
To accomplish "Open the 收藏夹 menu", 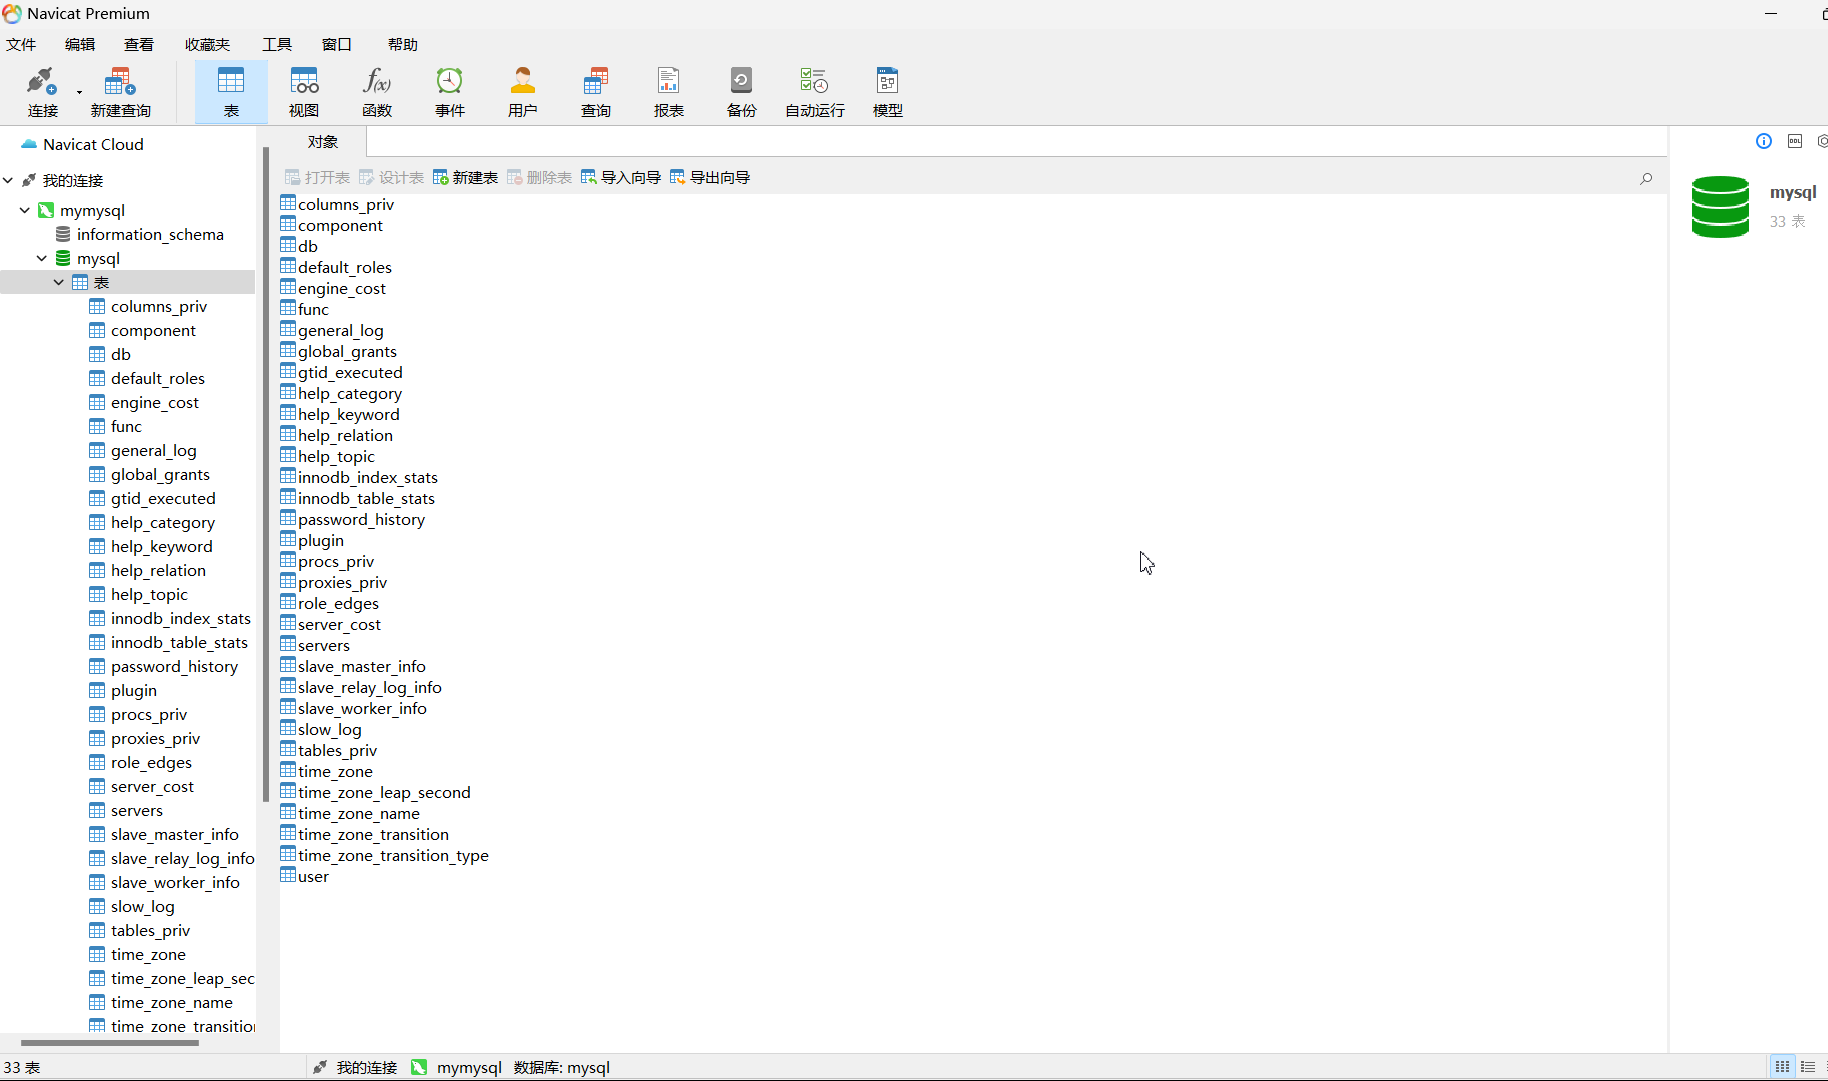I will 207,44.
